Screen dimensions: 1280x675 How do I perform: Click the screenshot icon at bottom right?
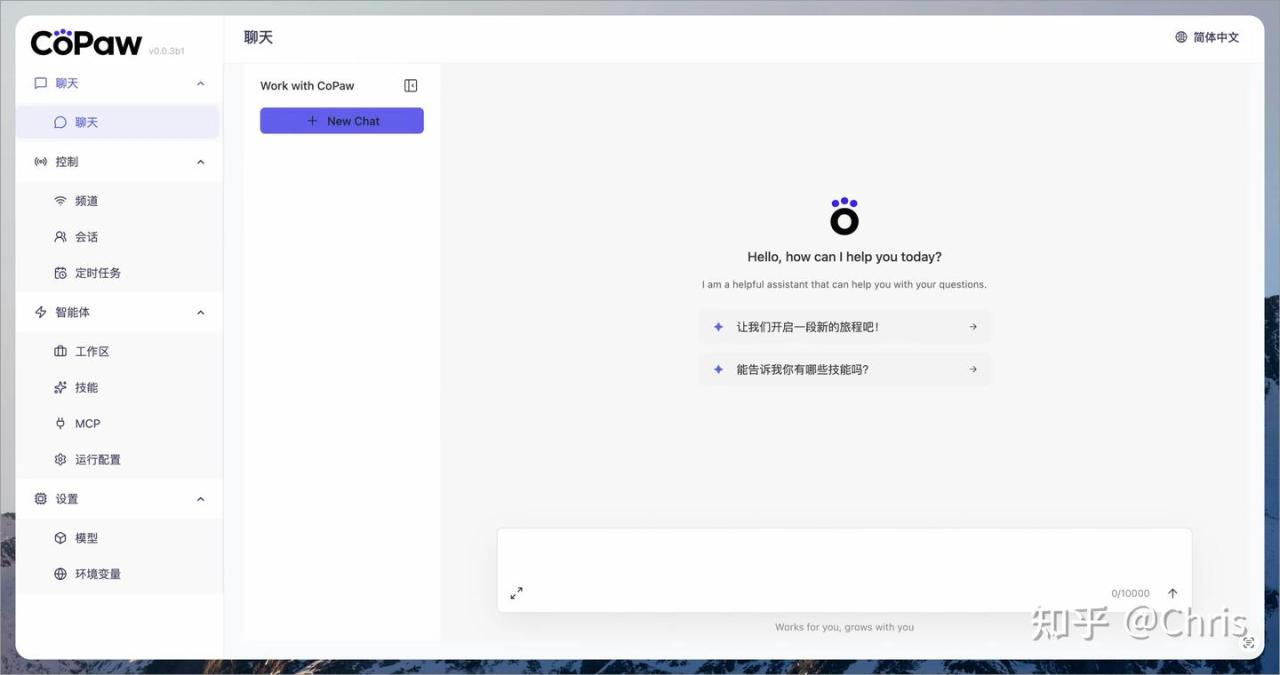pos(1248,643)
